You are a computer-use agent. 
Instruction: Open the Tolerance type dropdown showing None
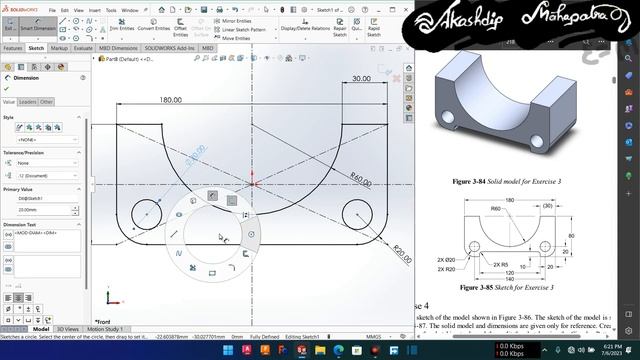click(x=47, y=163)
